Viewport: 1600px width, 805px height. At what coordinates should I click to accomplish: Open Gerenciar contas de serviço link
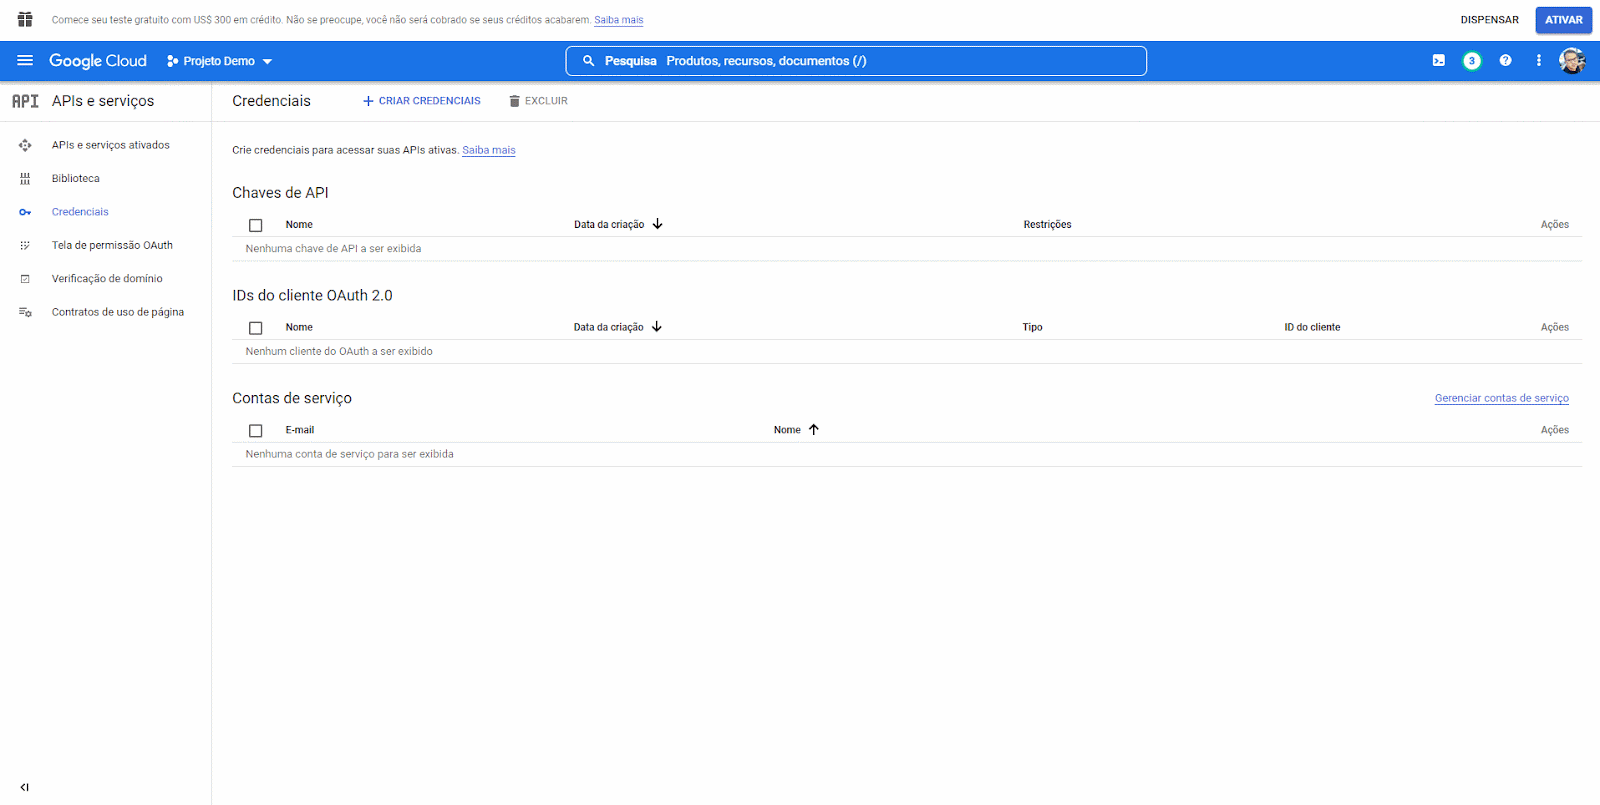pyautogui.click(x=1502, y=398)
